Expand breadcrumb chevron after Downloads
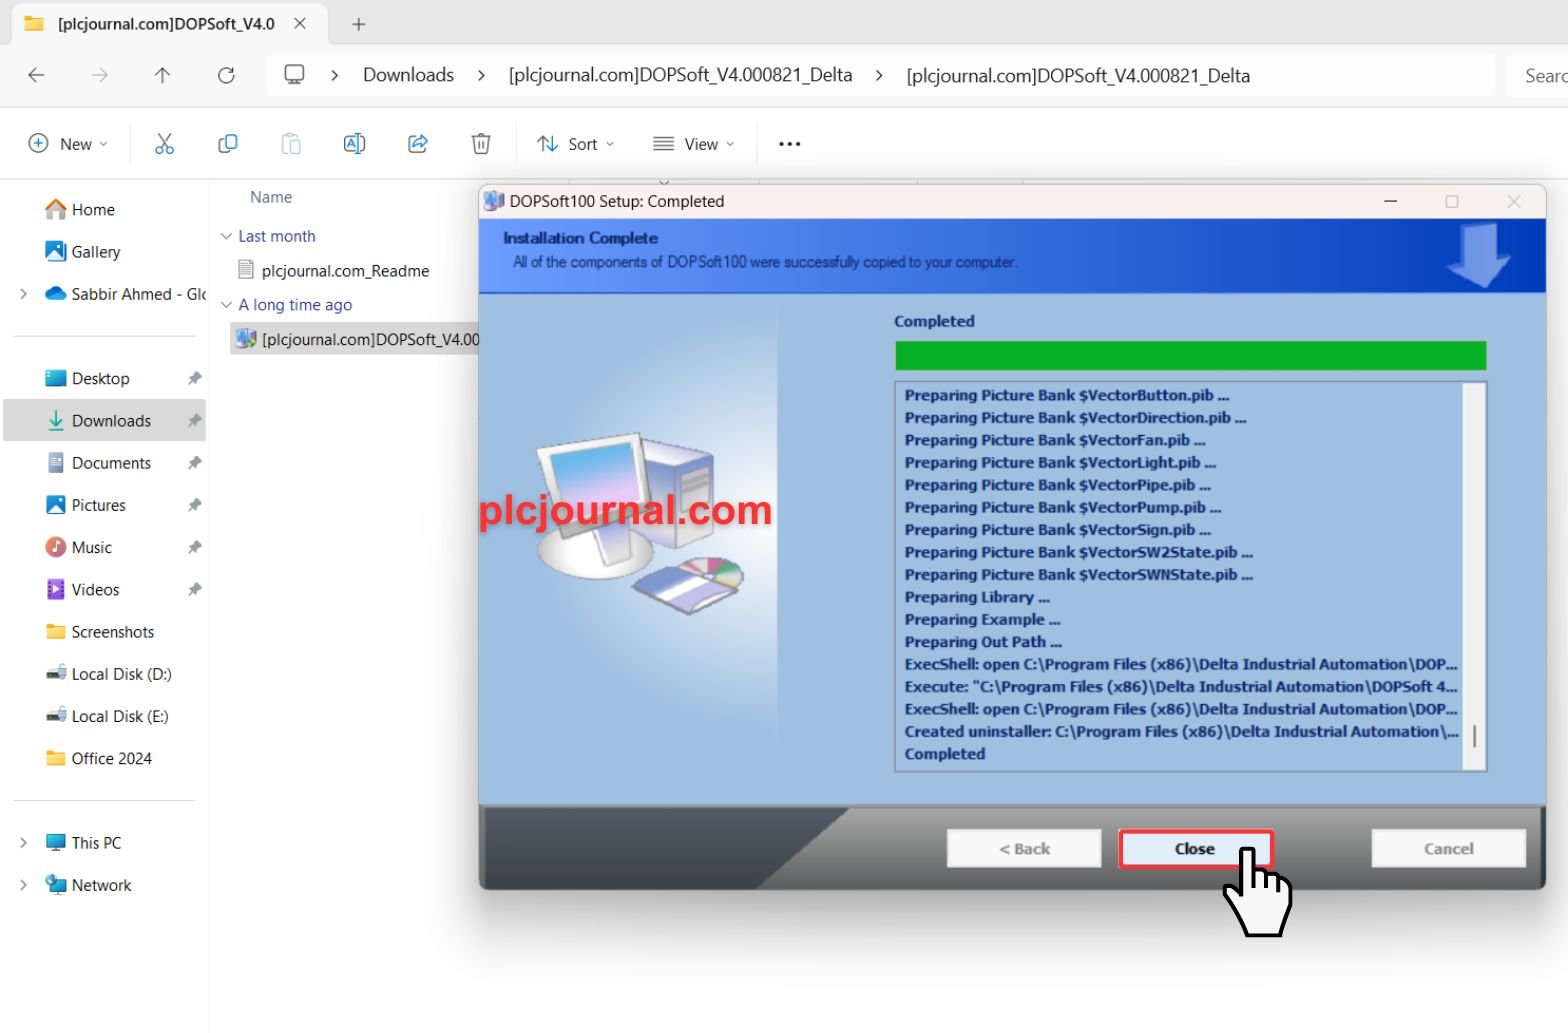Screen dimensions: 1568x1033 point(481,75)
